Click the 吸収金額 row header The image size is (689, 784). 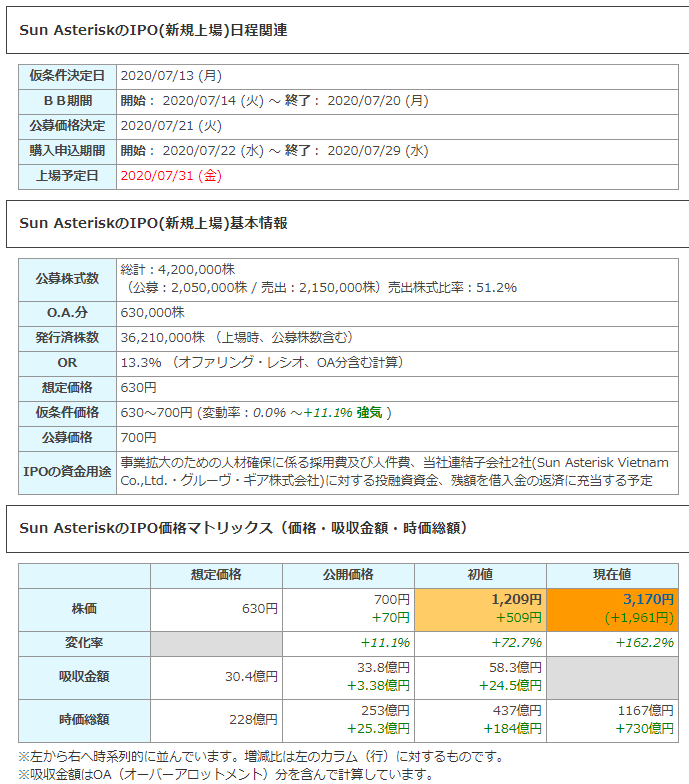(x=84, y=678)
